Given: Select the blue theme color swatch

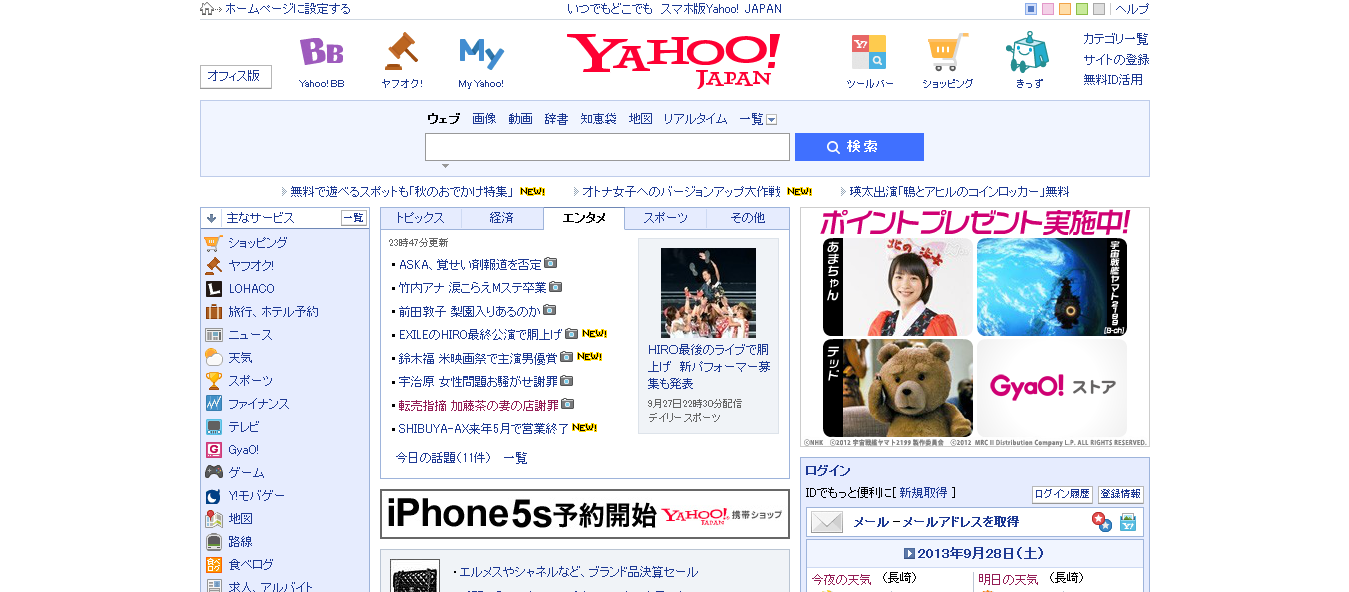Looking at the screenshot, I should (1031, 9).
